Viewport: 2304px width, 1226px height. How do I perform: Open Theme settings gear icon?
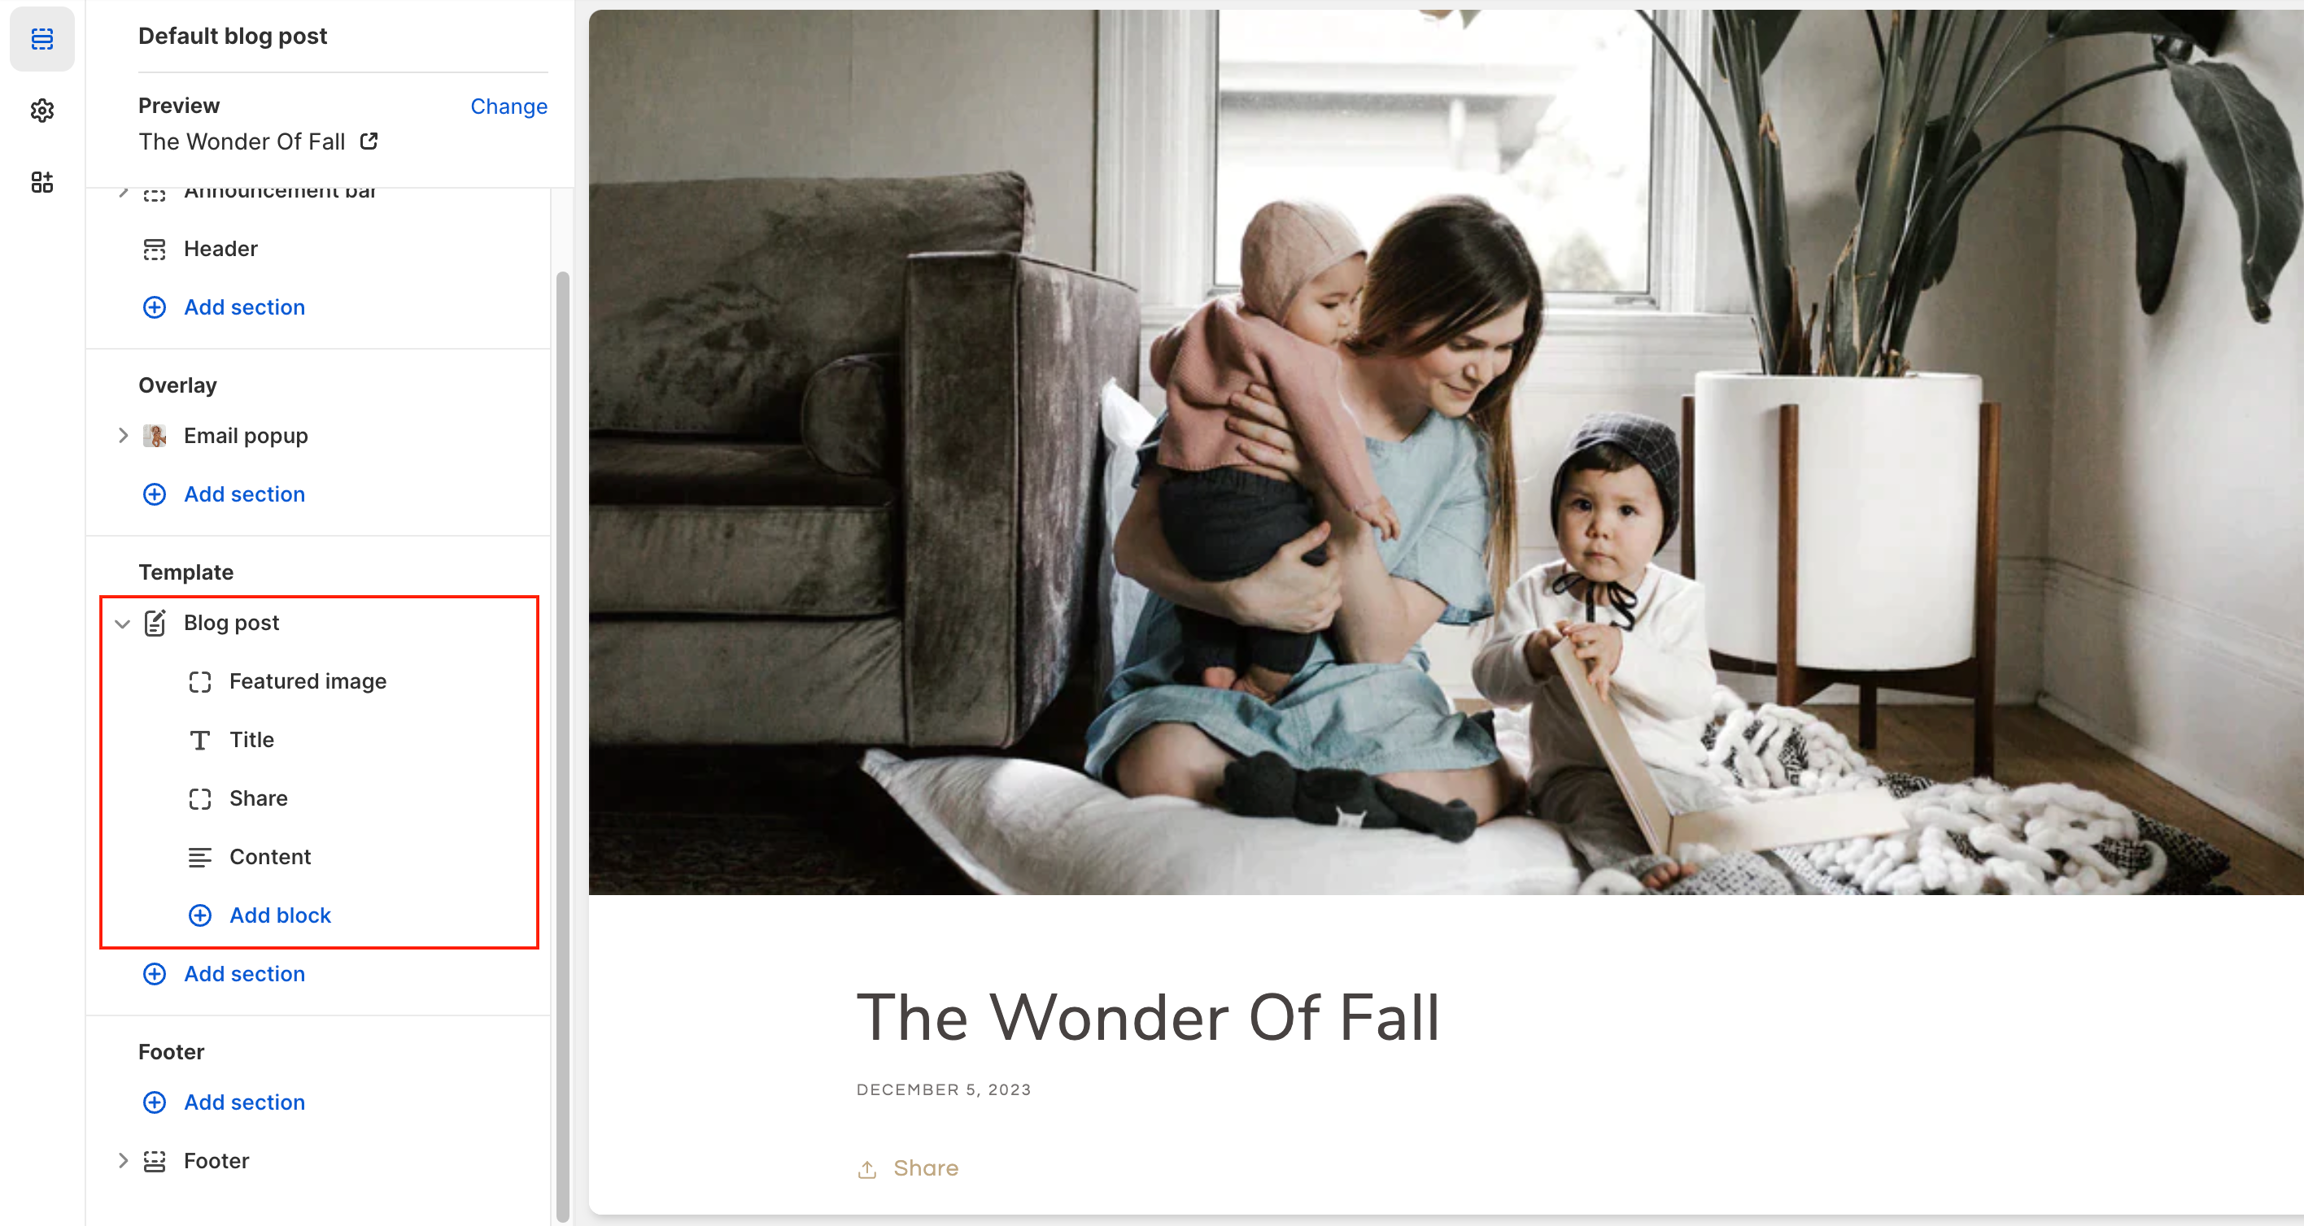coord(42,111)
